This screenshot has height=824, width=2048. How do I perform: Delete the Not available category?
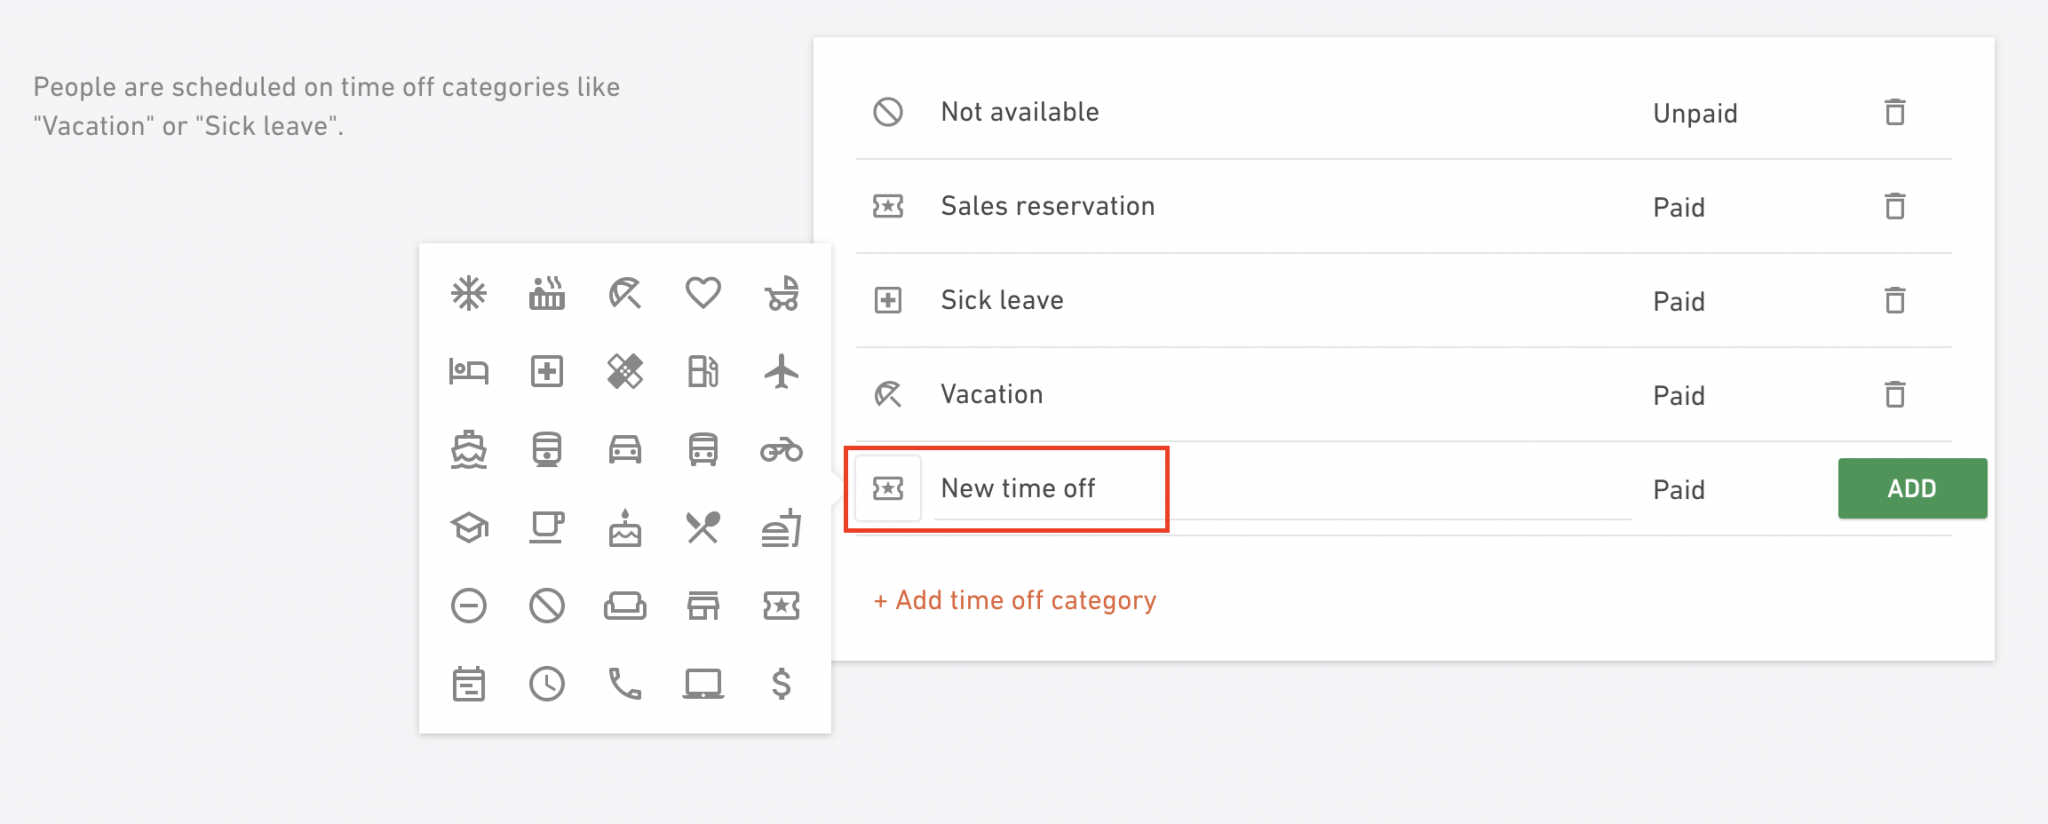1895,112
